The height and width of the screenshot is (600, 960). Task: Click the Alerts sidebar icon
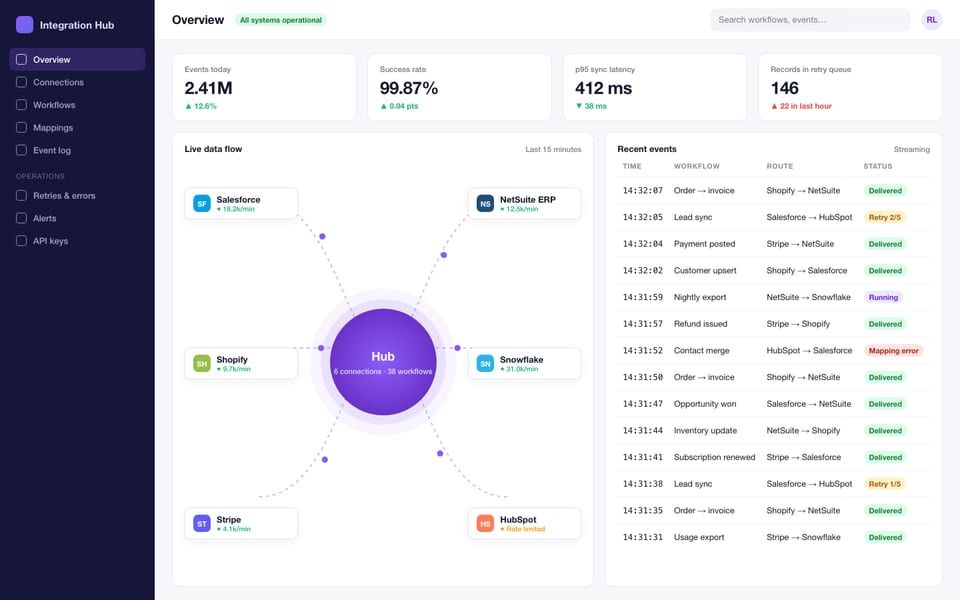(x=21, y=218)
